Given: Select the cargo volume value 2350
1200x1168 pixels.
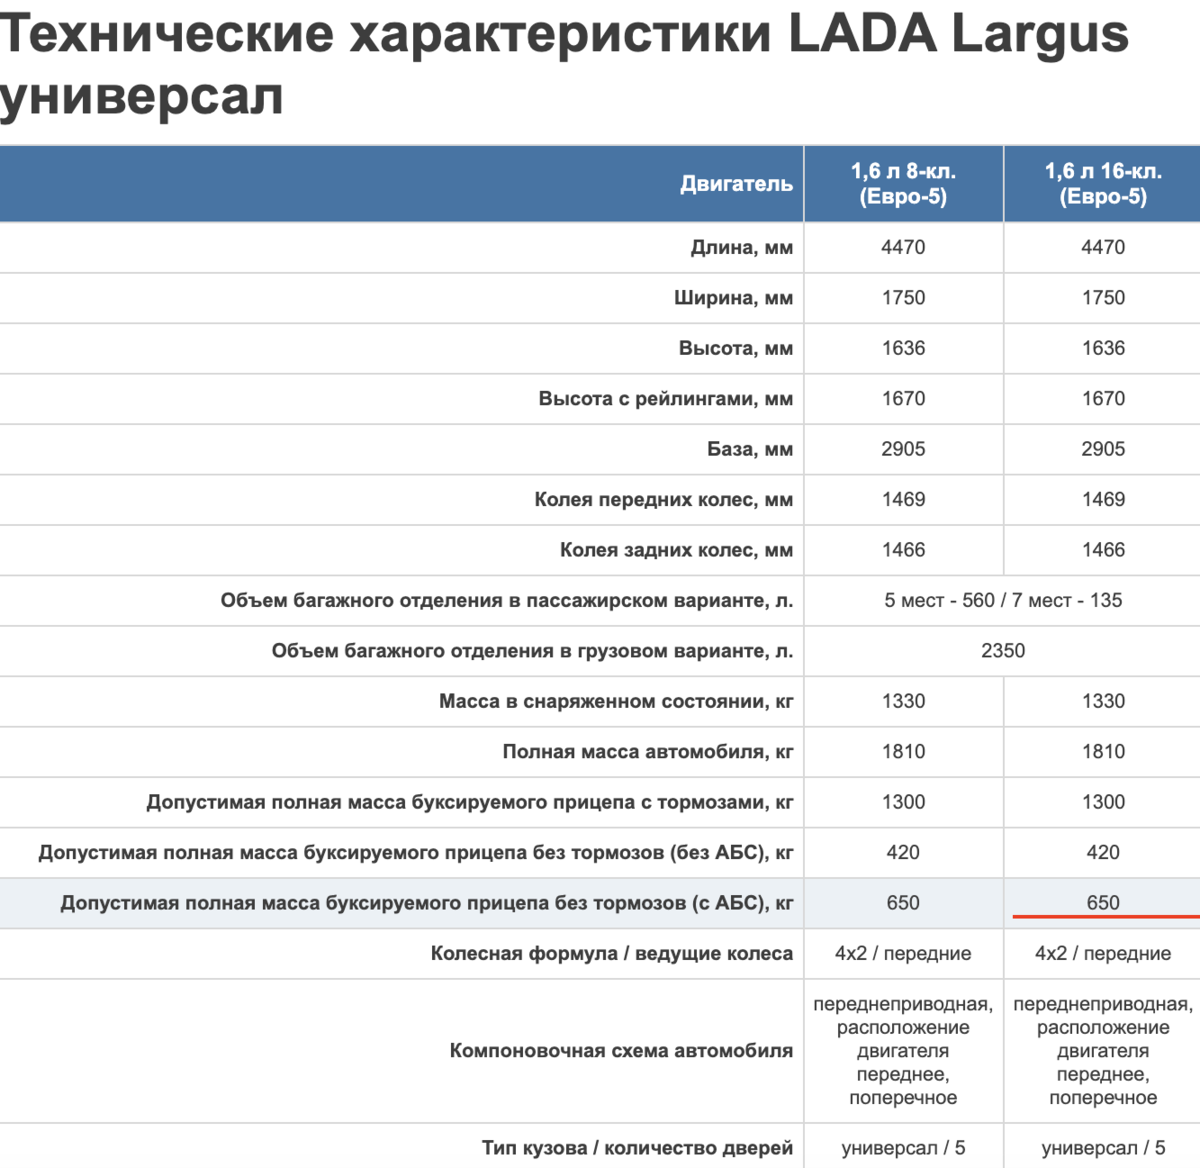Looking at the screenshot, I should [x=1000, y=650].
